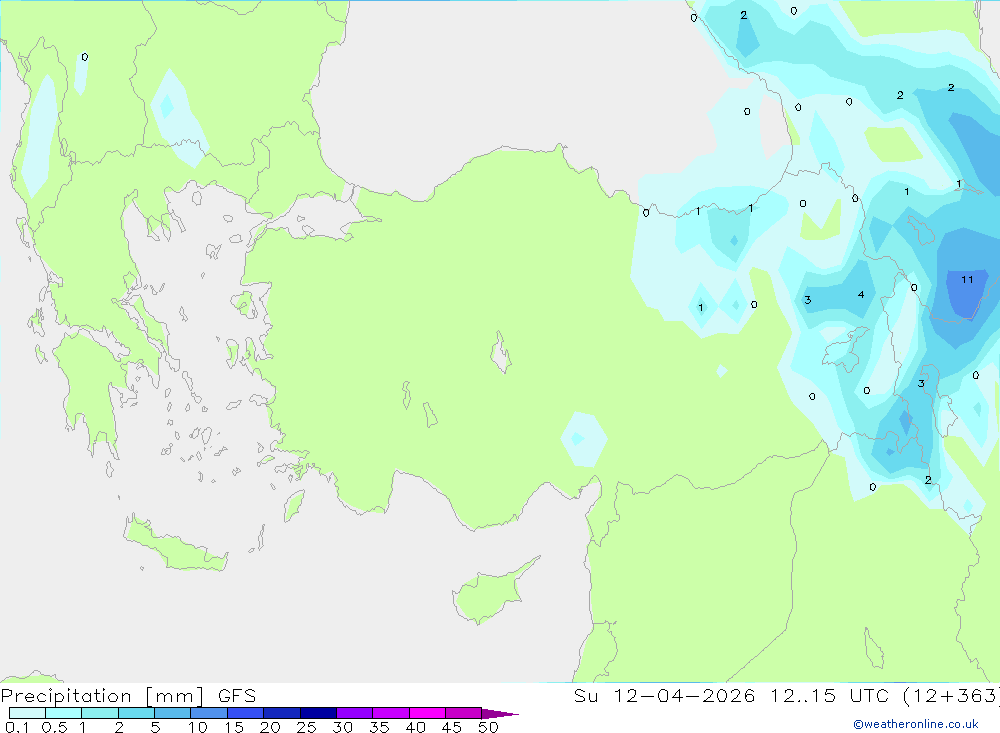The width and height of the screenshot is (1000, 733).
Task: Pick the 40–45 mm magenta legend swatch
Action: coord(427,713)
